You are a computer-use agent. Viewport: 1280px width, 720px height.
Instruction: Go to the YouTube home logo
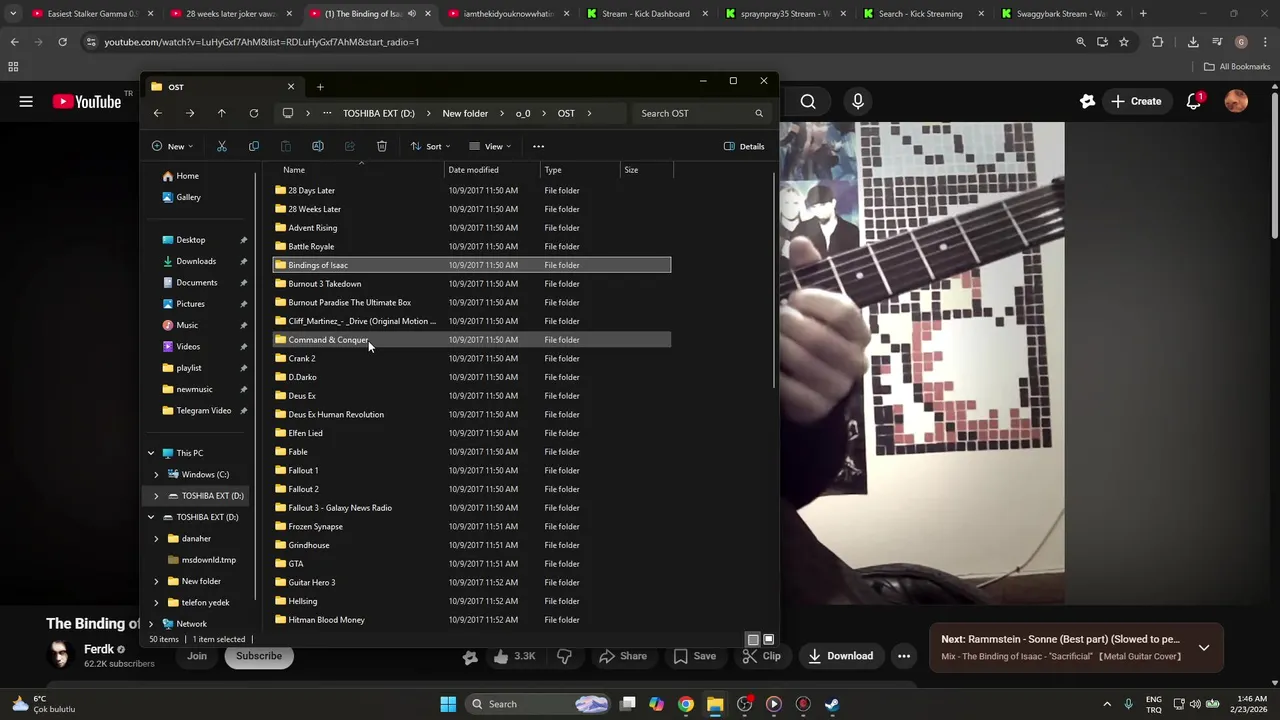click(87, 101)
